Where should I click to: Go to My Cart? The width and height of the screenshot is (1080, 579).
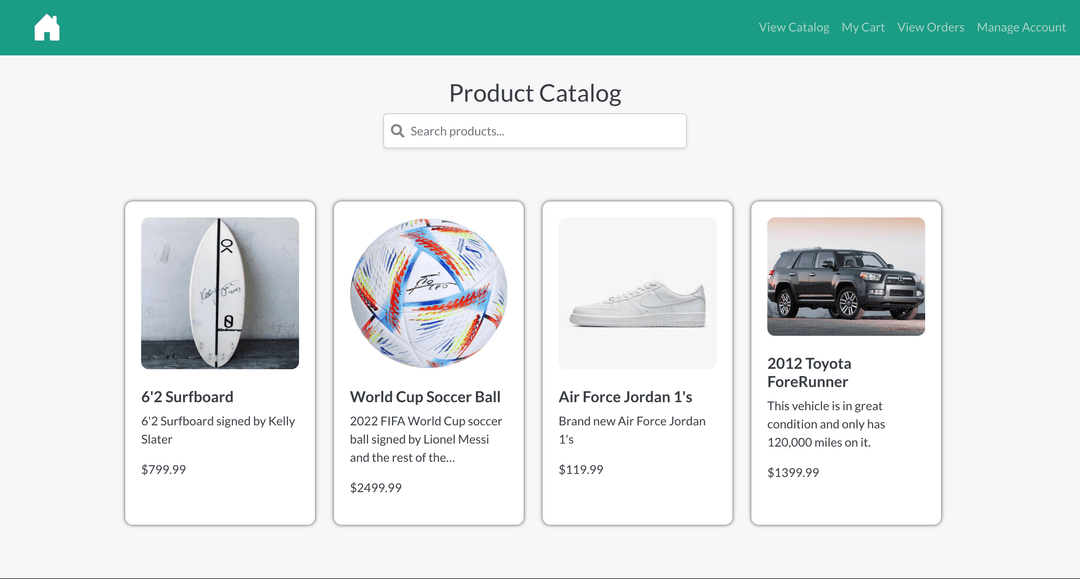[863, 28]
